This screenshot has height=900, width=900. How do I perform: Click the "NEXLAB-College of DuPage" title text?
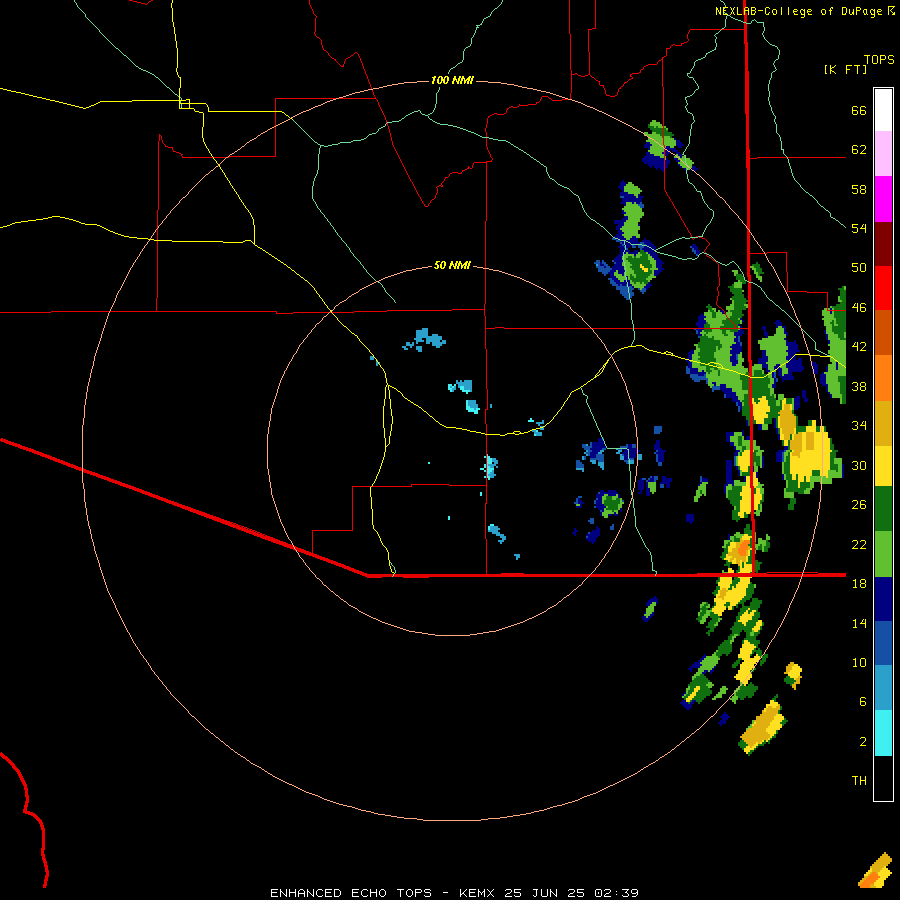798,11
